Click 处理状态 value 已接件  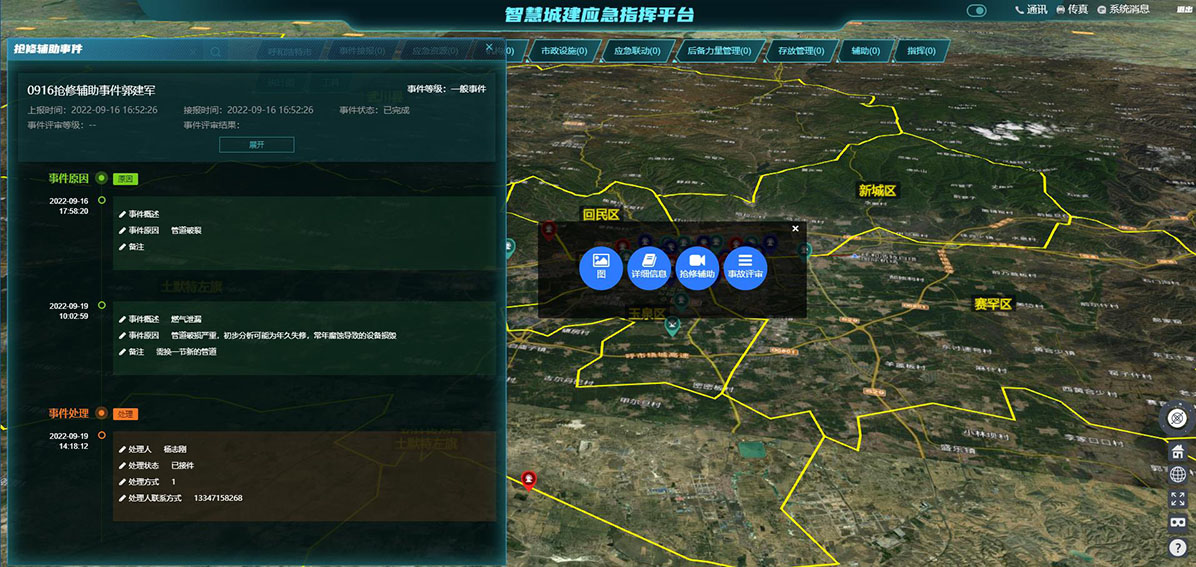tap(182, 465)
